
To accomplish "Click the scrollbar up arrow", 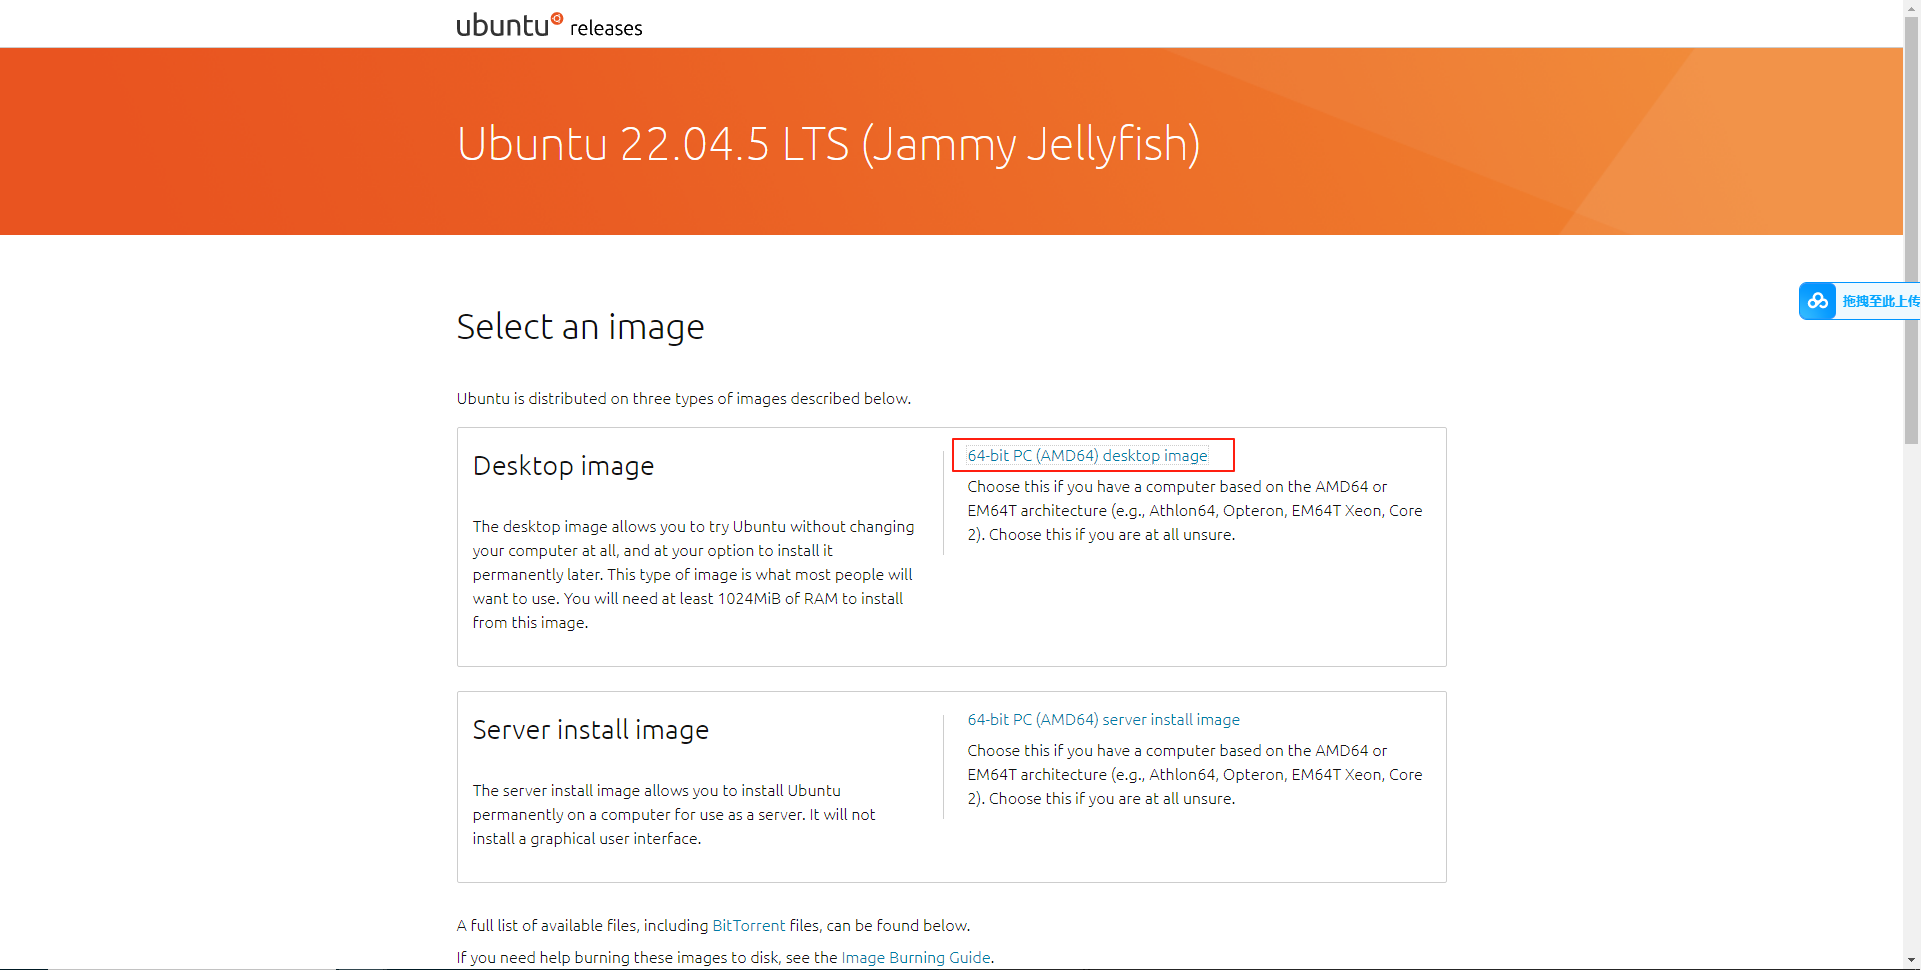I will 1911,8.
